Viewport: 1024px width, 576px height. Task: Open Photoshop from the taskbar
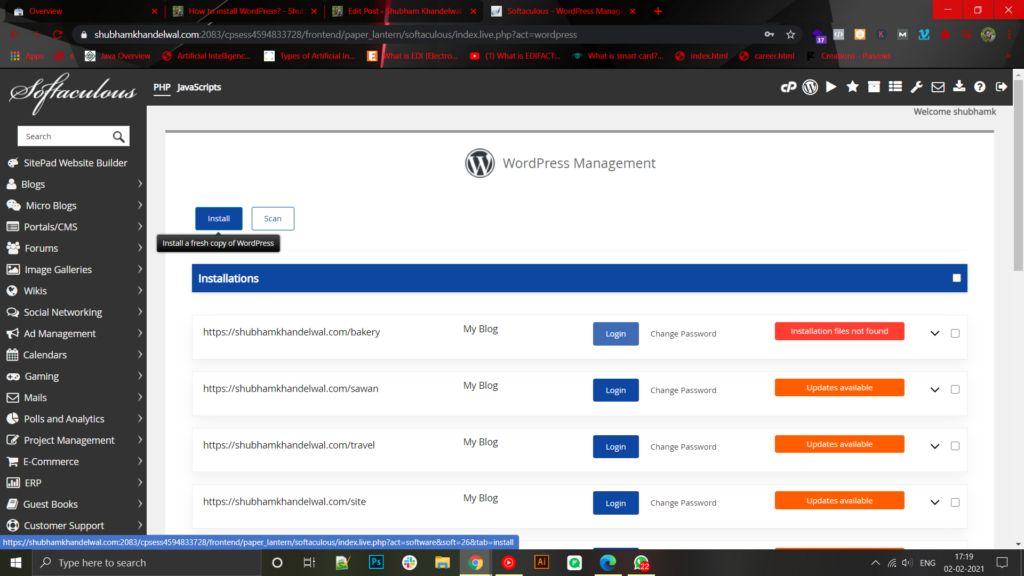(x=376, y=562)
